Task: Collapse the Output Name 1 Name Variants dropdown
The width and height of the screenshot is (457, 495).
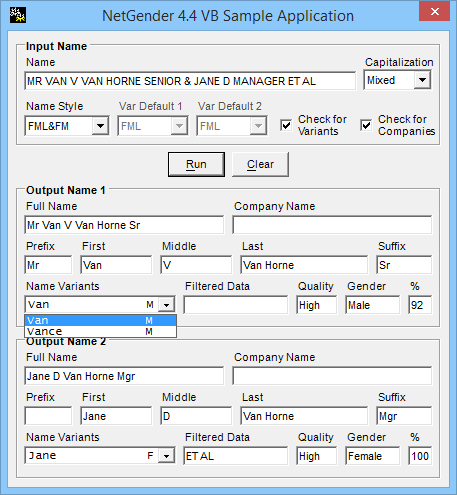Action: [x=166, y=305]
